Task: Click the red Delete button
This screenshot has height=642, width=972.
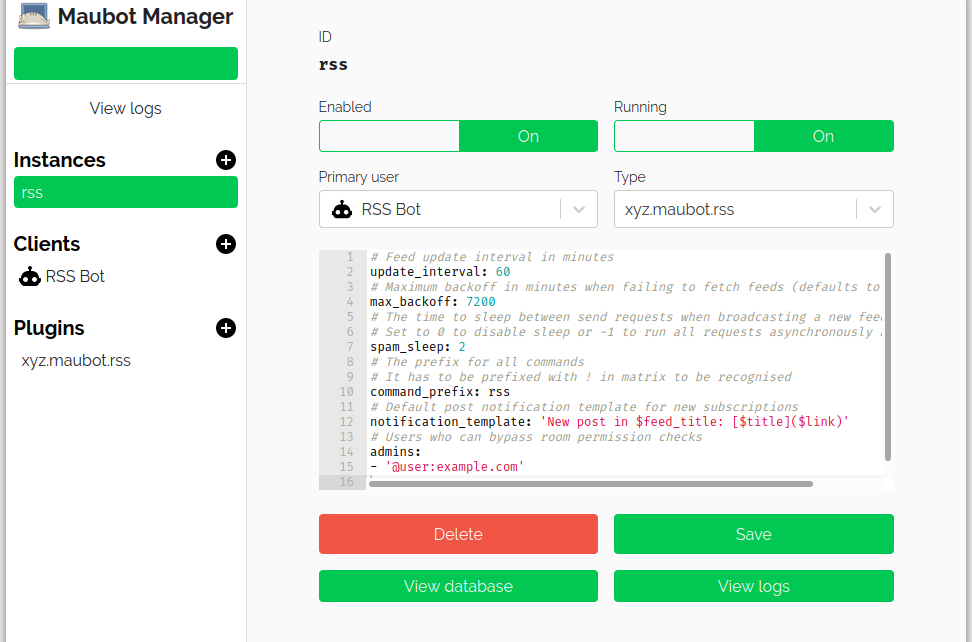Action: 458,534
